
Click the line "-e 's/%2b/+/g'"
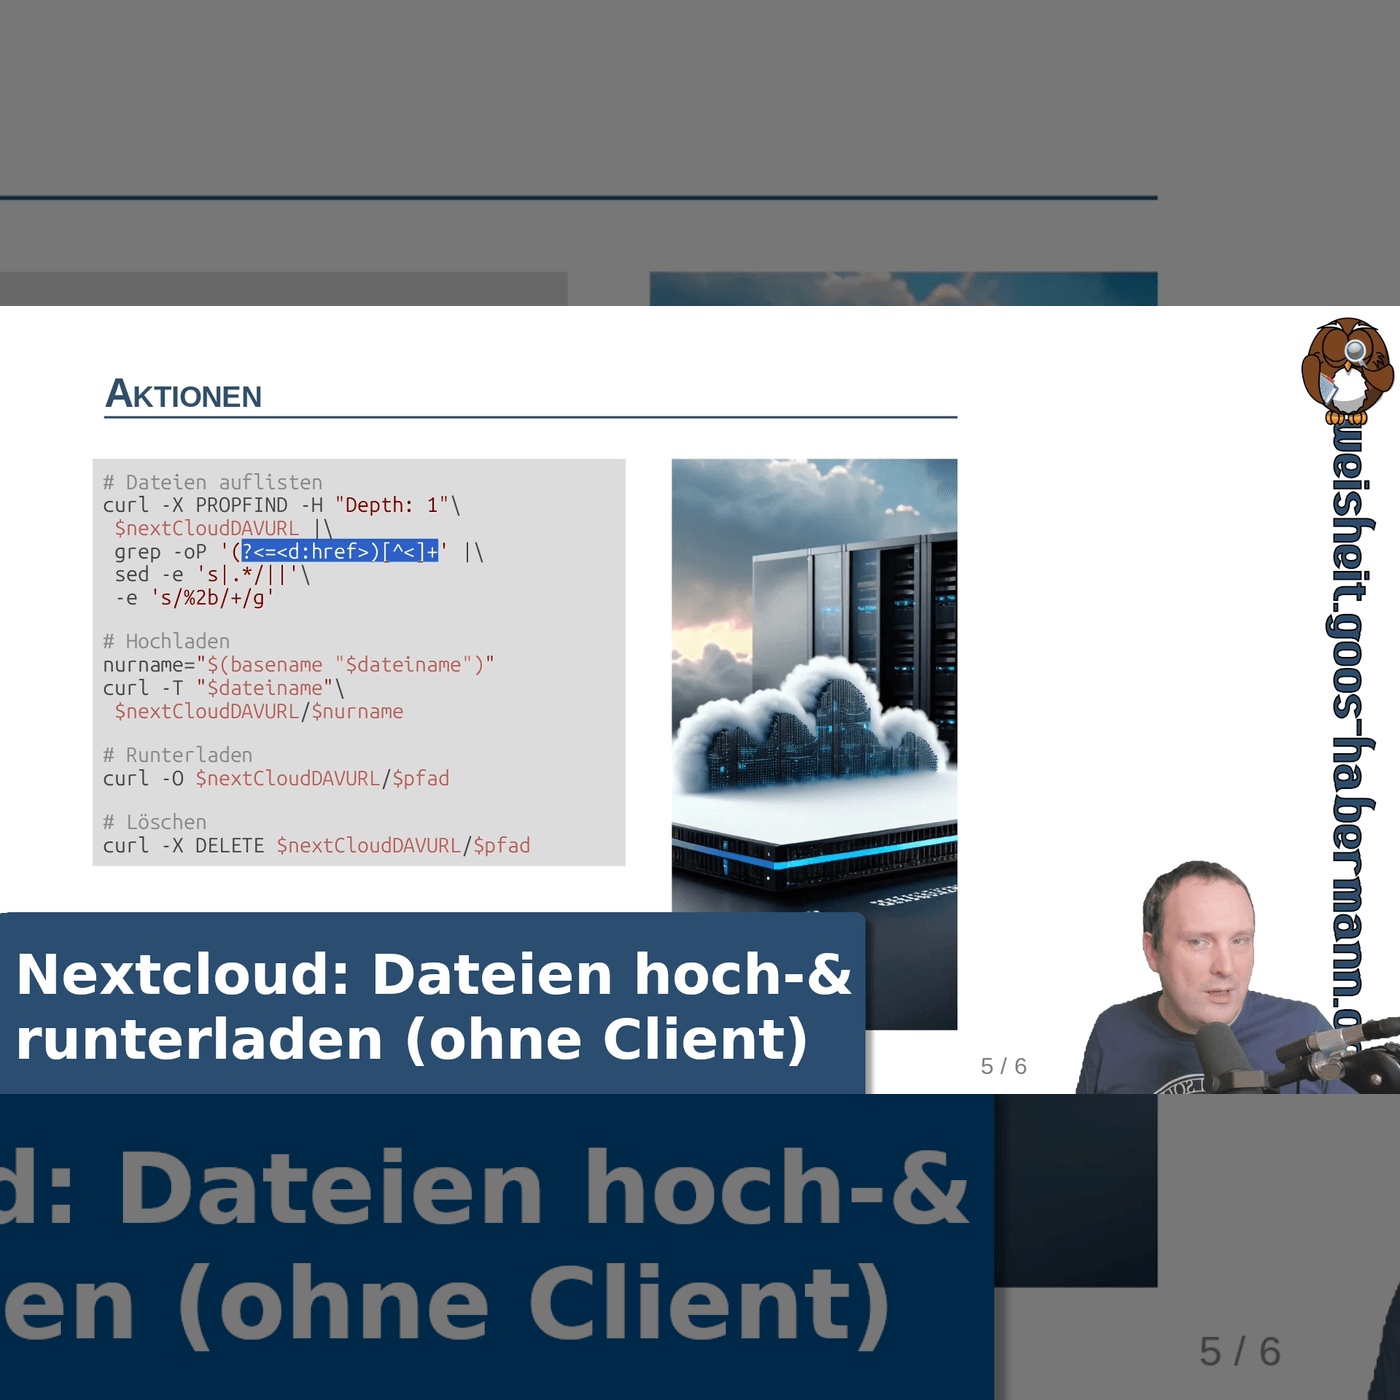coord(194,598)
